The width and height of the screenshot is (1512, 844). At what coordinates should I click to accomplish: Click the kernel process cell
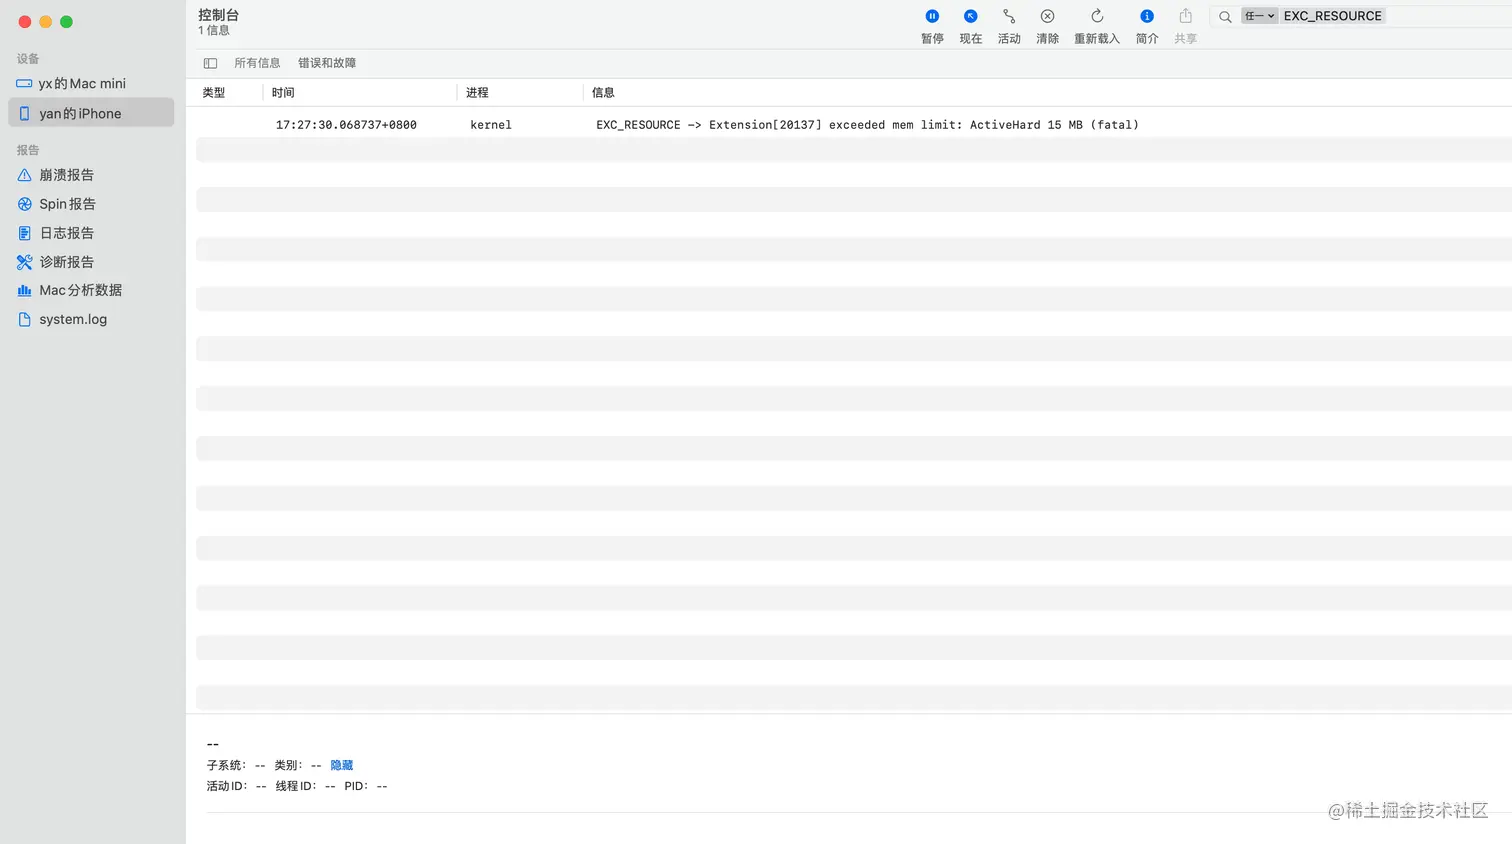[x=491, y=125]
